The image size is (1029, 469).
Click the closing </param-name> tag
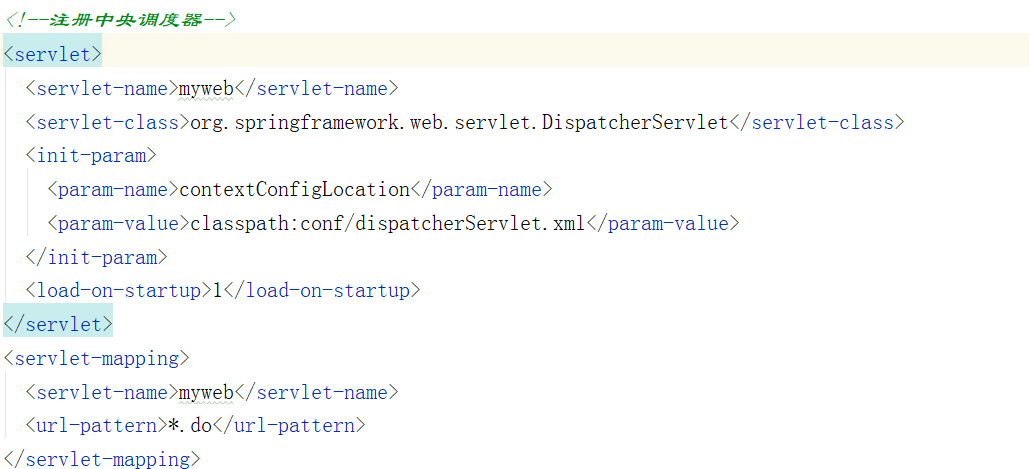click(482, 190)
